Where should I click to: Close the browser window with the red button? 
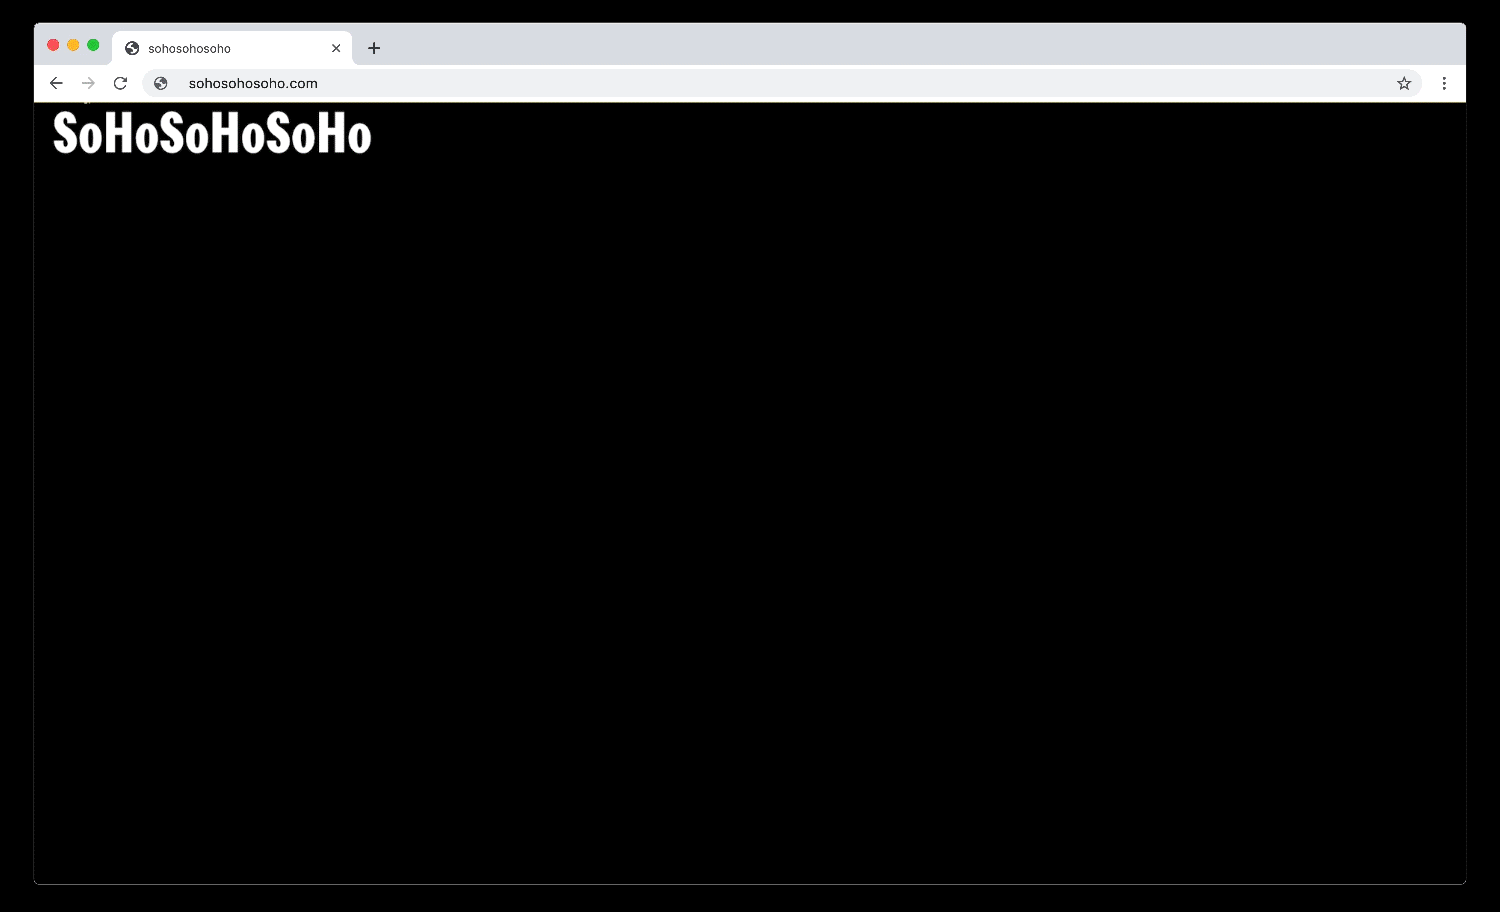point(53,45)
